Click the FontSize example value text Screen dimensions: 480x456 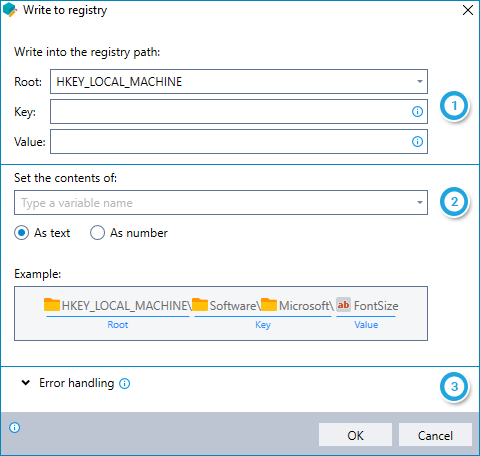[x=376, y=306]
